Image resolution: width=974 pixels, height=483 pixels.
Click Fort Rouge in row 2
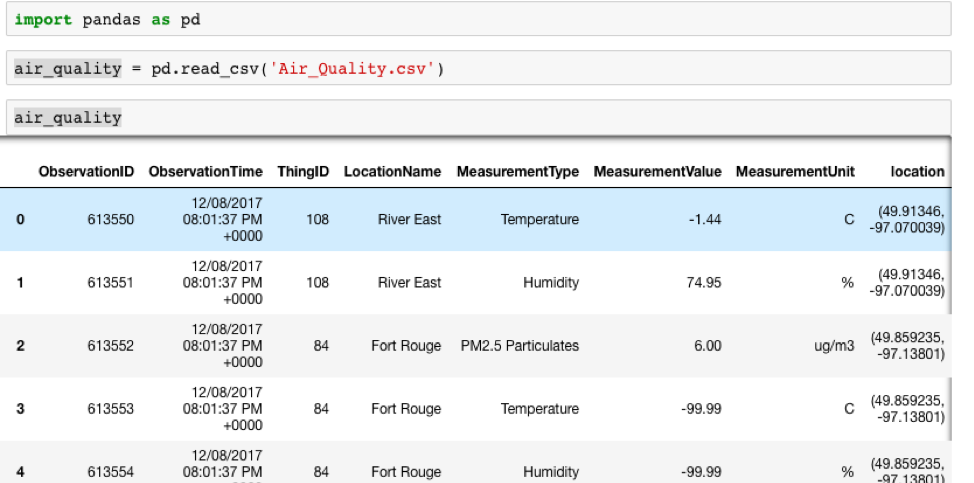(x=406, y=346)
